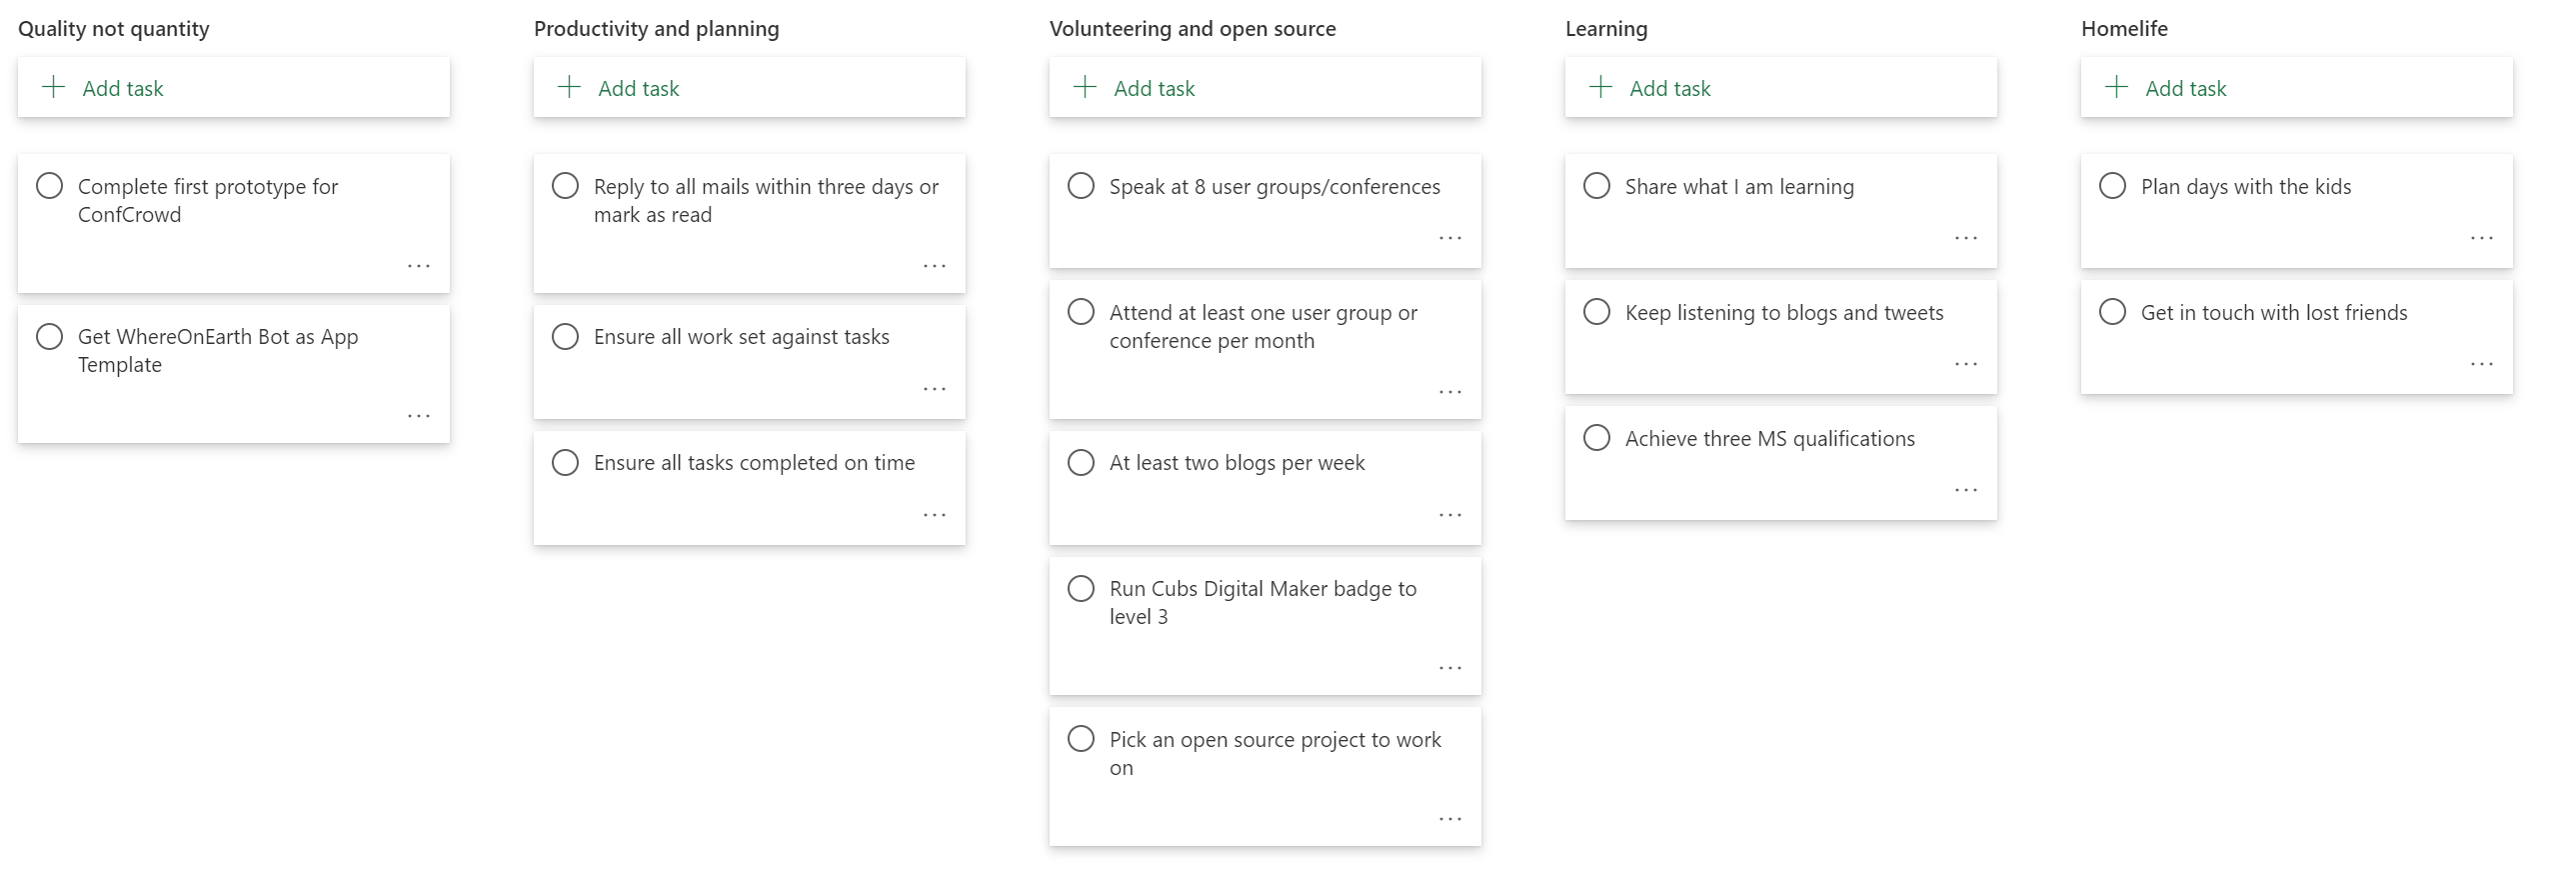Open more options on Plan days with kids card

click(x=2481, y=238)
